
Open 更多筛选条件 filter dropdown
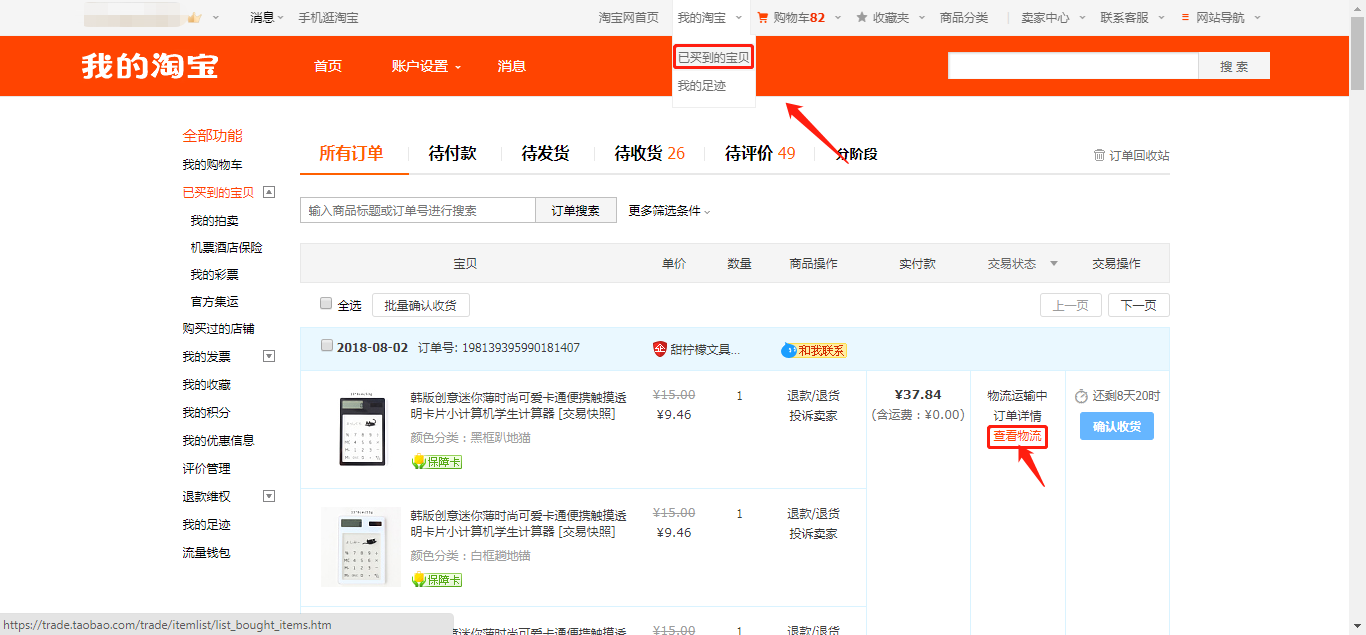tap(669, 210)
